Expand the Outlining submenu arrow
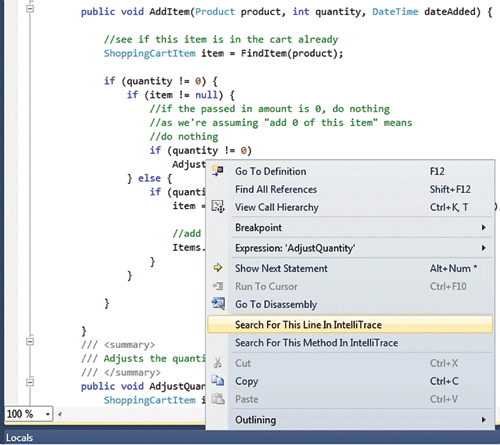 pos(483,420)
